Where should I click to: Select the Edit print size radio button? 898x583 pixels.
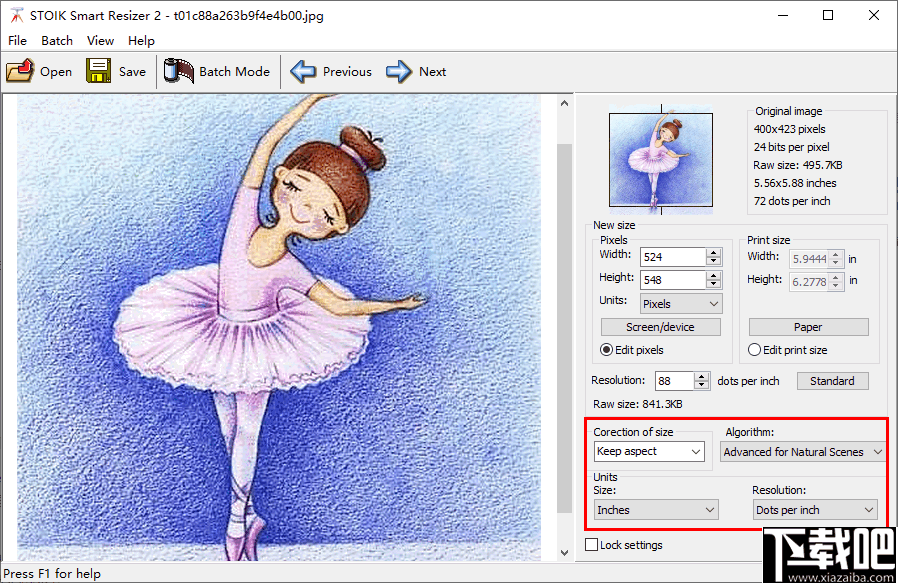755,350
